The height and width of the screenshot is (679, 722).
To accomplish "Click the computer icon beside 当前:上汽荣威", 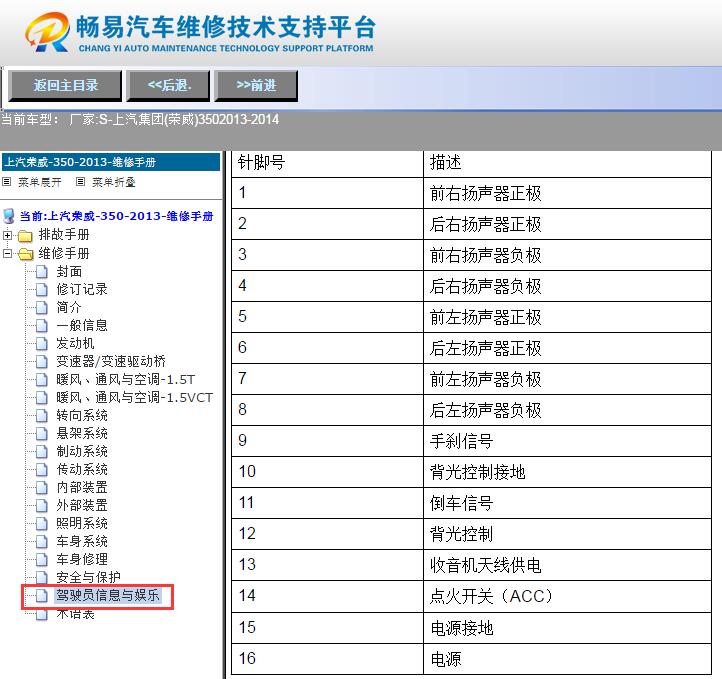I will point(9,216).
